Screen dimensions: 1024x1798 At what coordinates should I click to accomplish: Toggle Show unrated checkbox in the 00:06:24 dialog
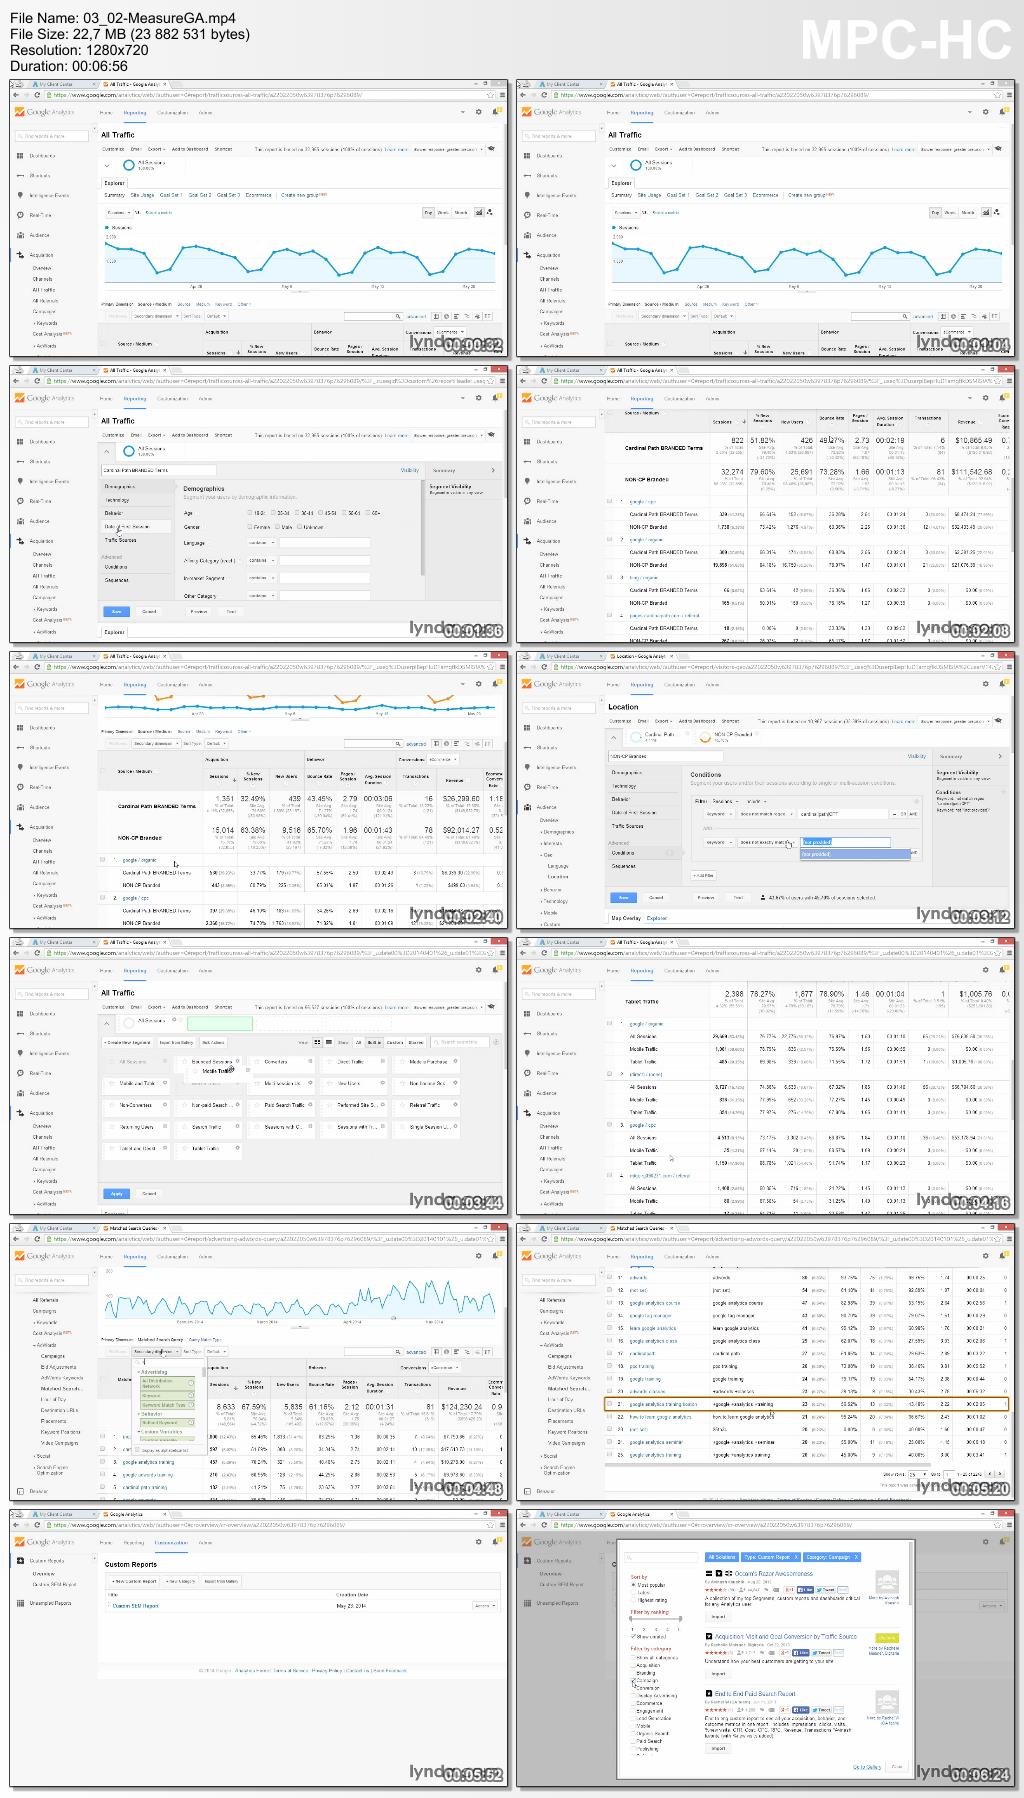click(633, 1636)
